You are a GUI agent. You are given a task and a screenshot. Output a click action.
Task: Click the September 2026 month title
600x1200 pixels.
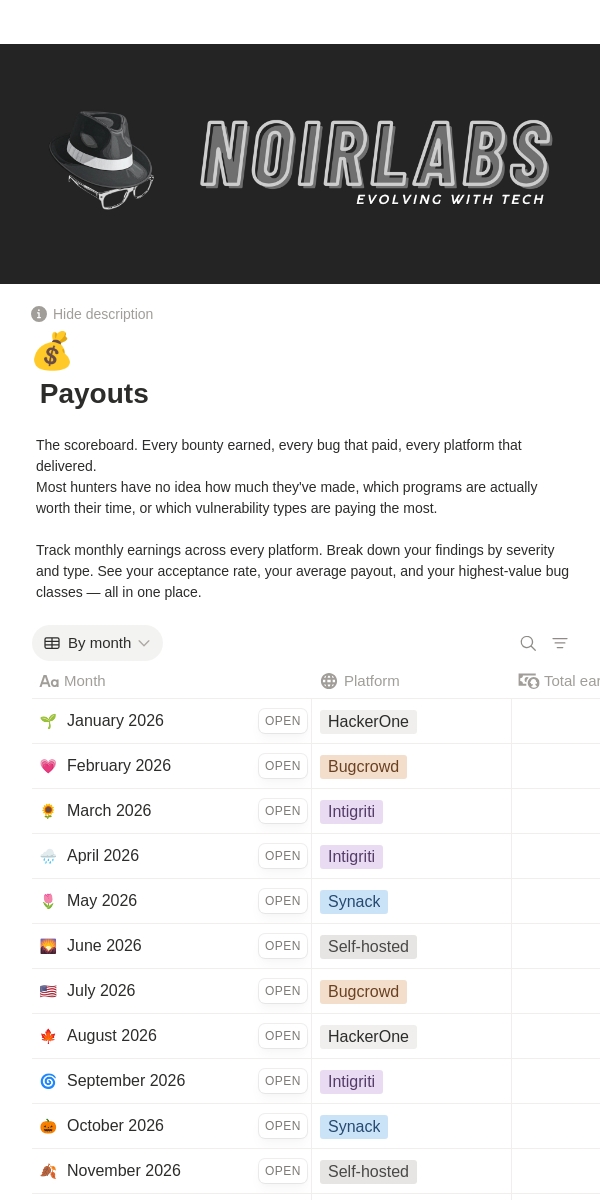(126, 1081)
